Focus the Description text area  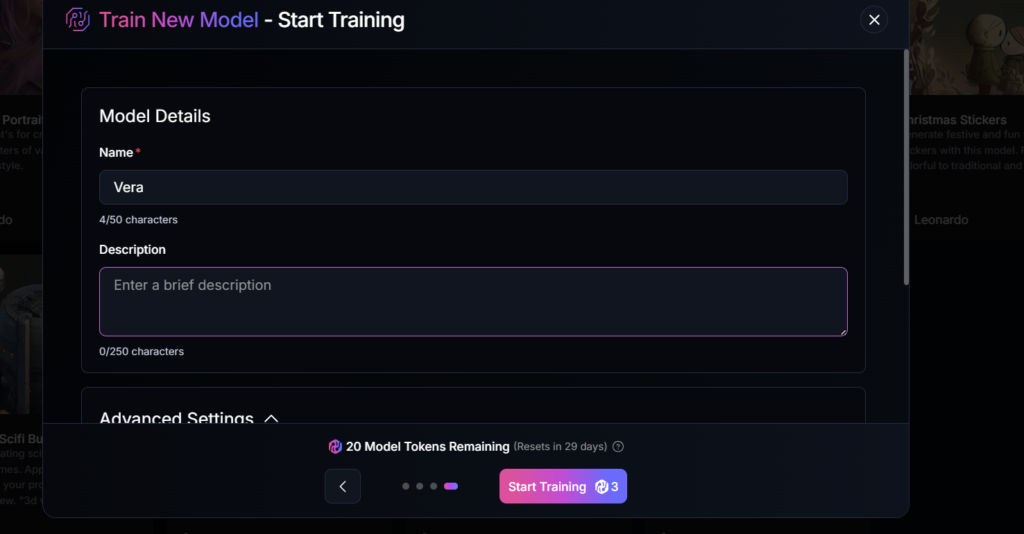tap(473, 302)
